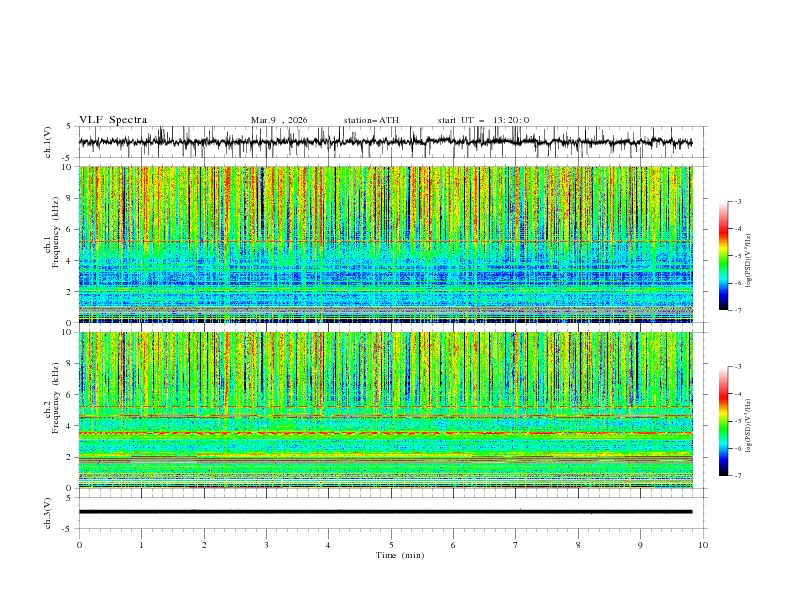Click the 'ch.3(V)' waveform axis label

point(48,513)
